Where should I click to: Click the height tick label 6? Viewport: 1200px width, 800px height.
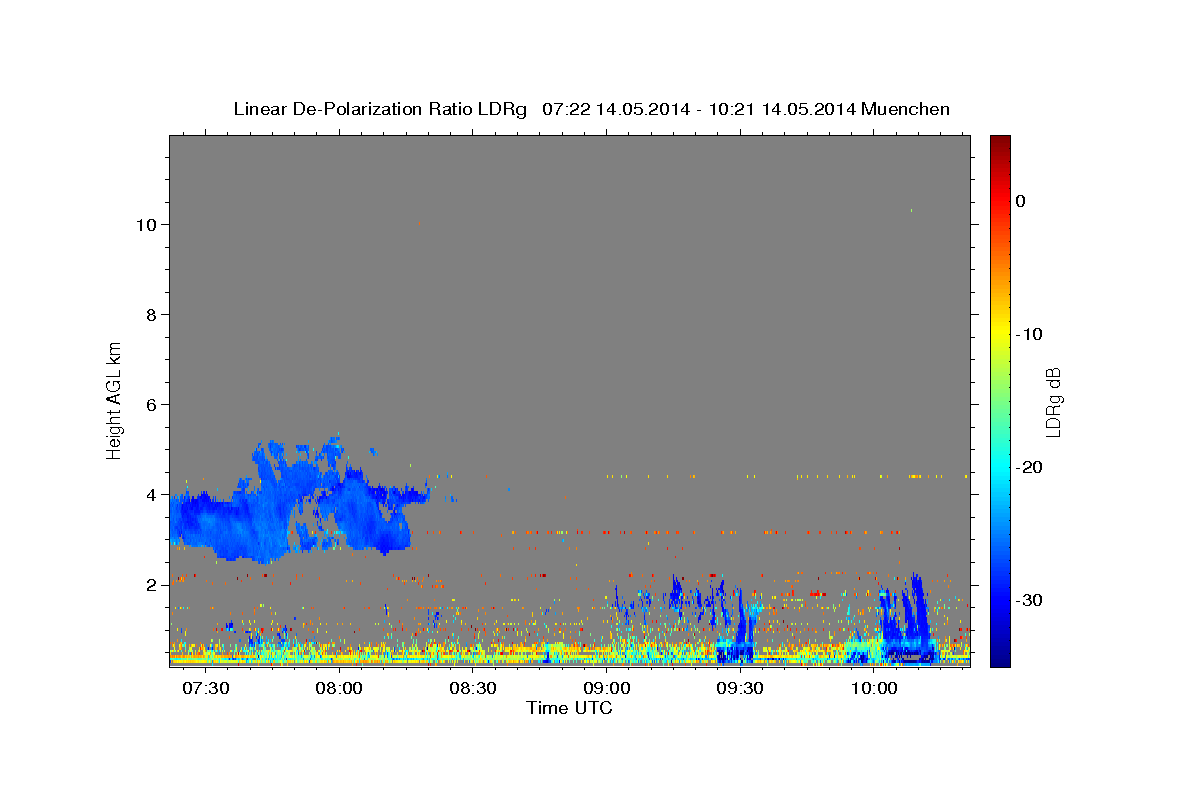click(152, 405)
